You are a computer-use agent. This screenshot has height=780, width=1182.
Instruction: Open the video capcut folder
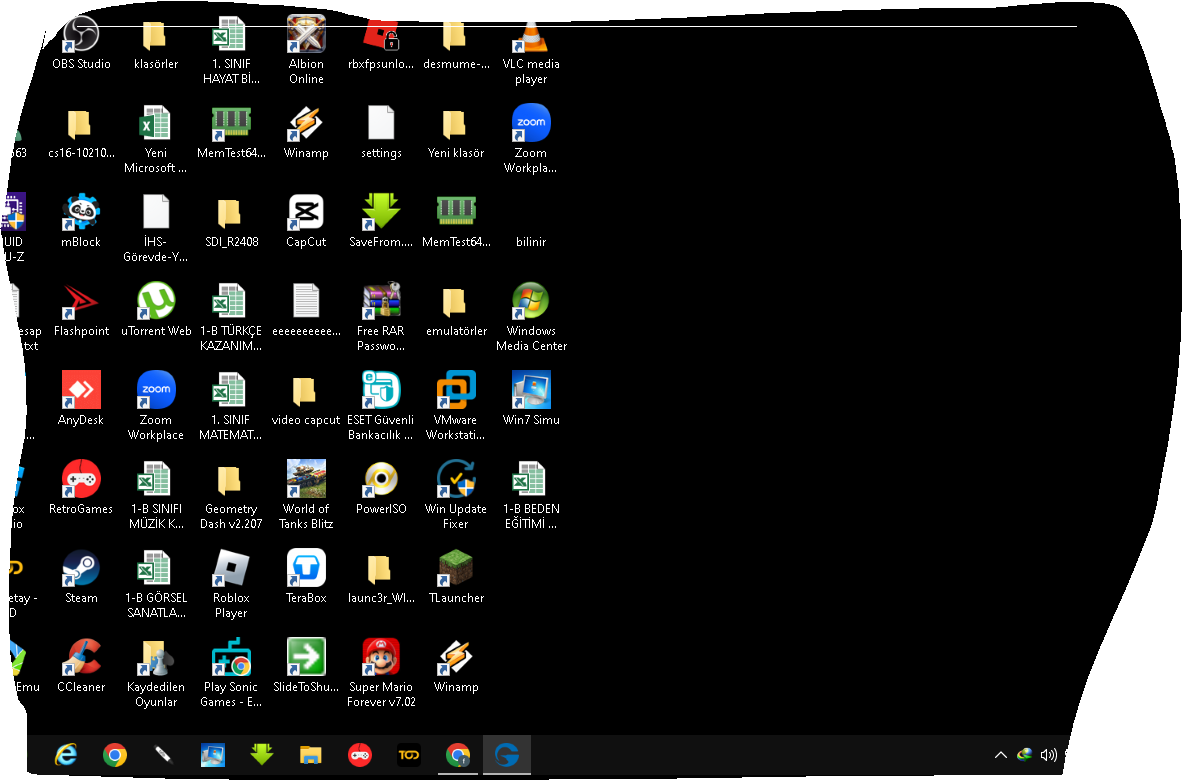tap(306, 399)
